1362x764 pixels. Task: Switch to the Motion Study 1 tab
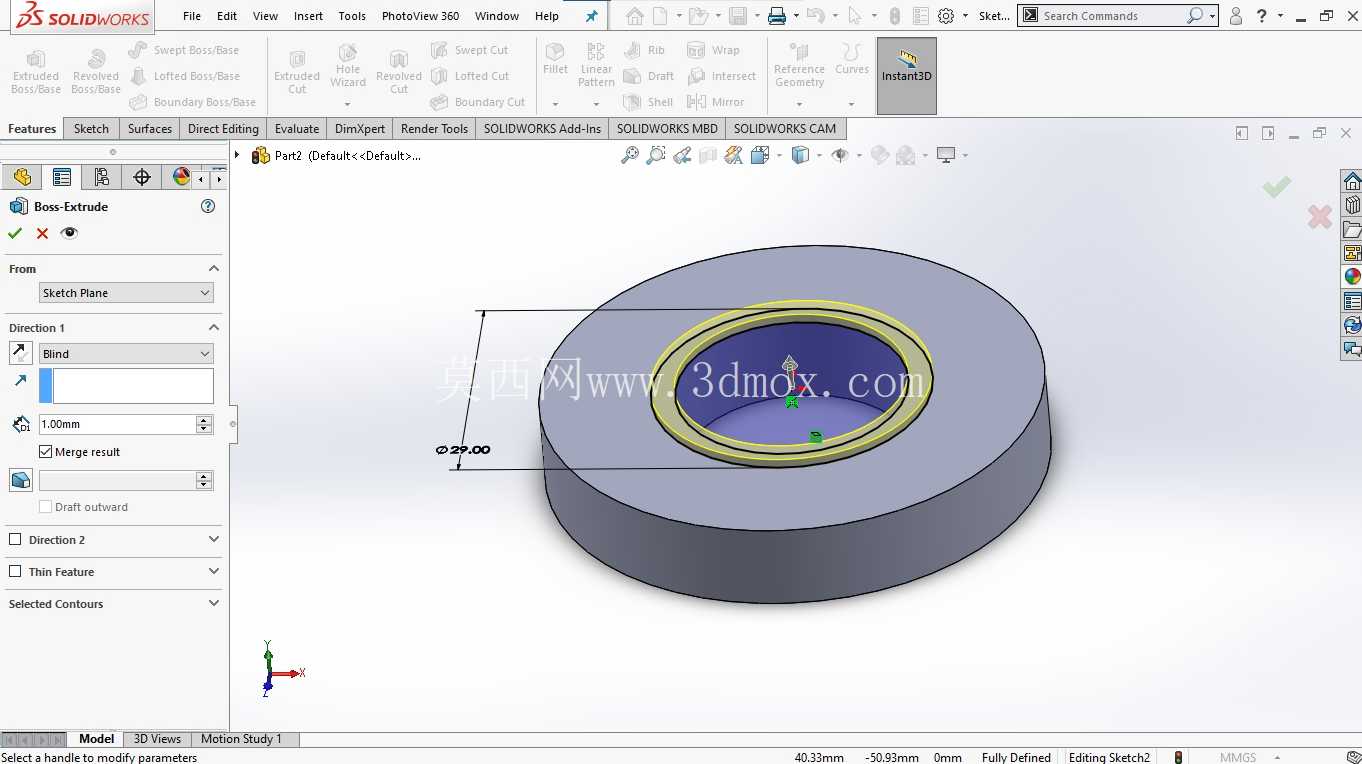241,739
